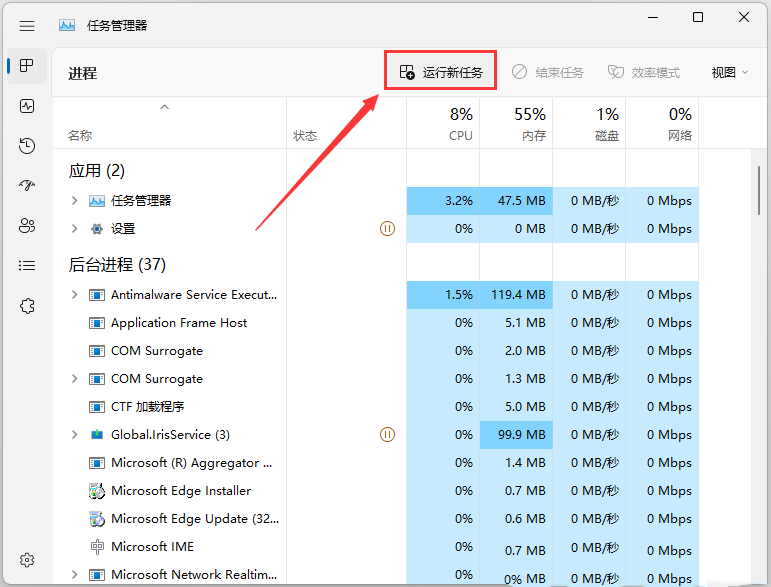
Task: Select the 后台进程 (37) group header
Action: pos(117,264)
